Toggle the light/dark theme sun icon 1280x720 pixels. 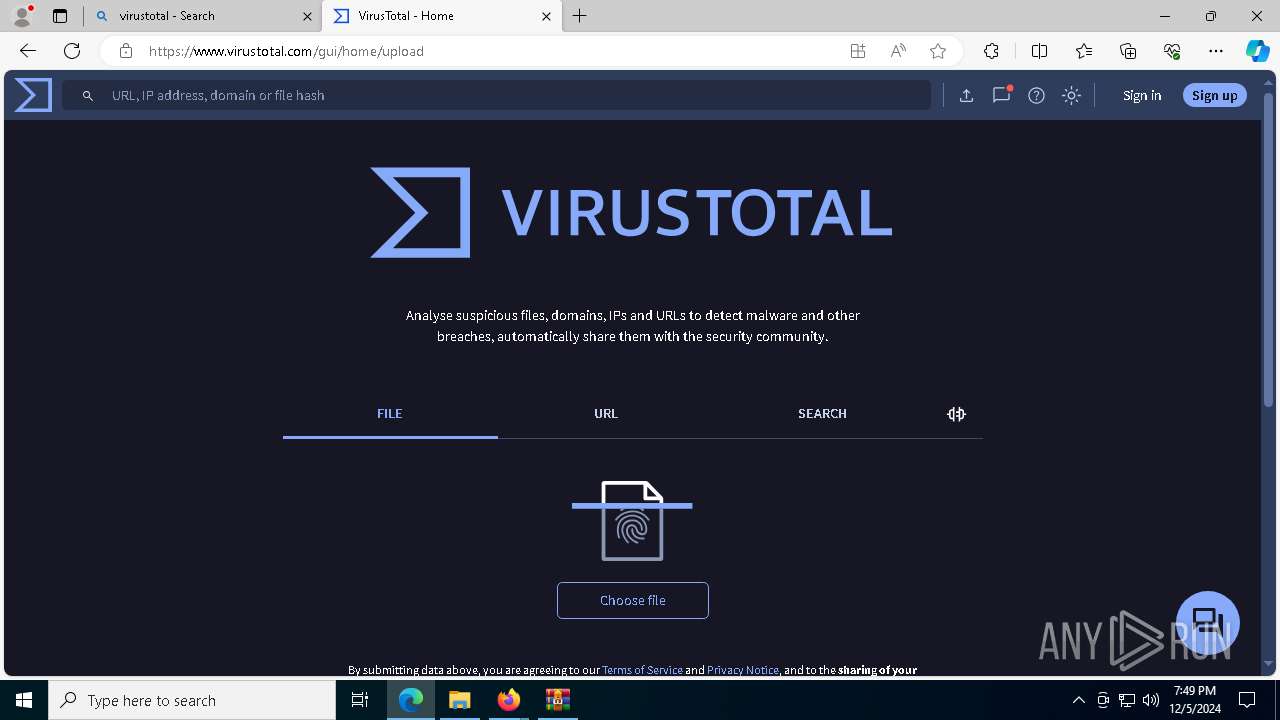click(x=1071, y=95)
